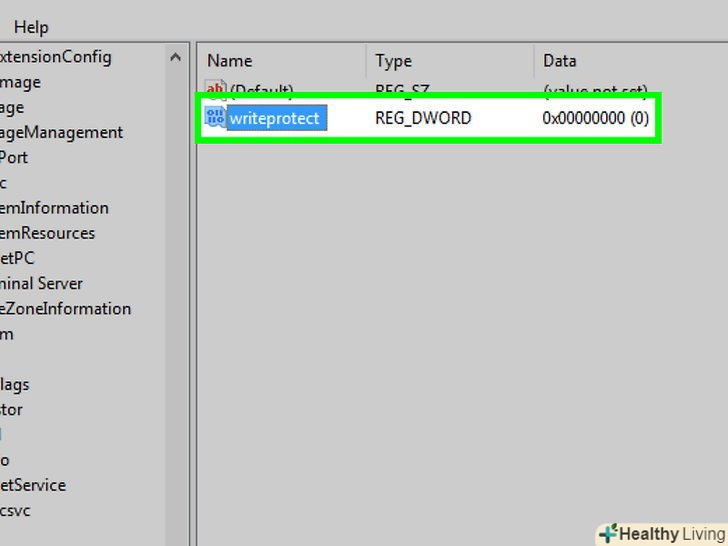Screen dimensions: 728x546
Task: Click the Data column header
Action: pyautogui.click(x=559, y=61)
